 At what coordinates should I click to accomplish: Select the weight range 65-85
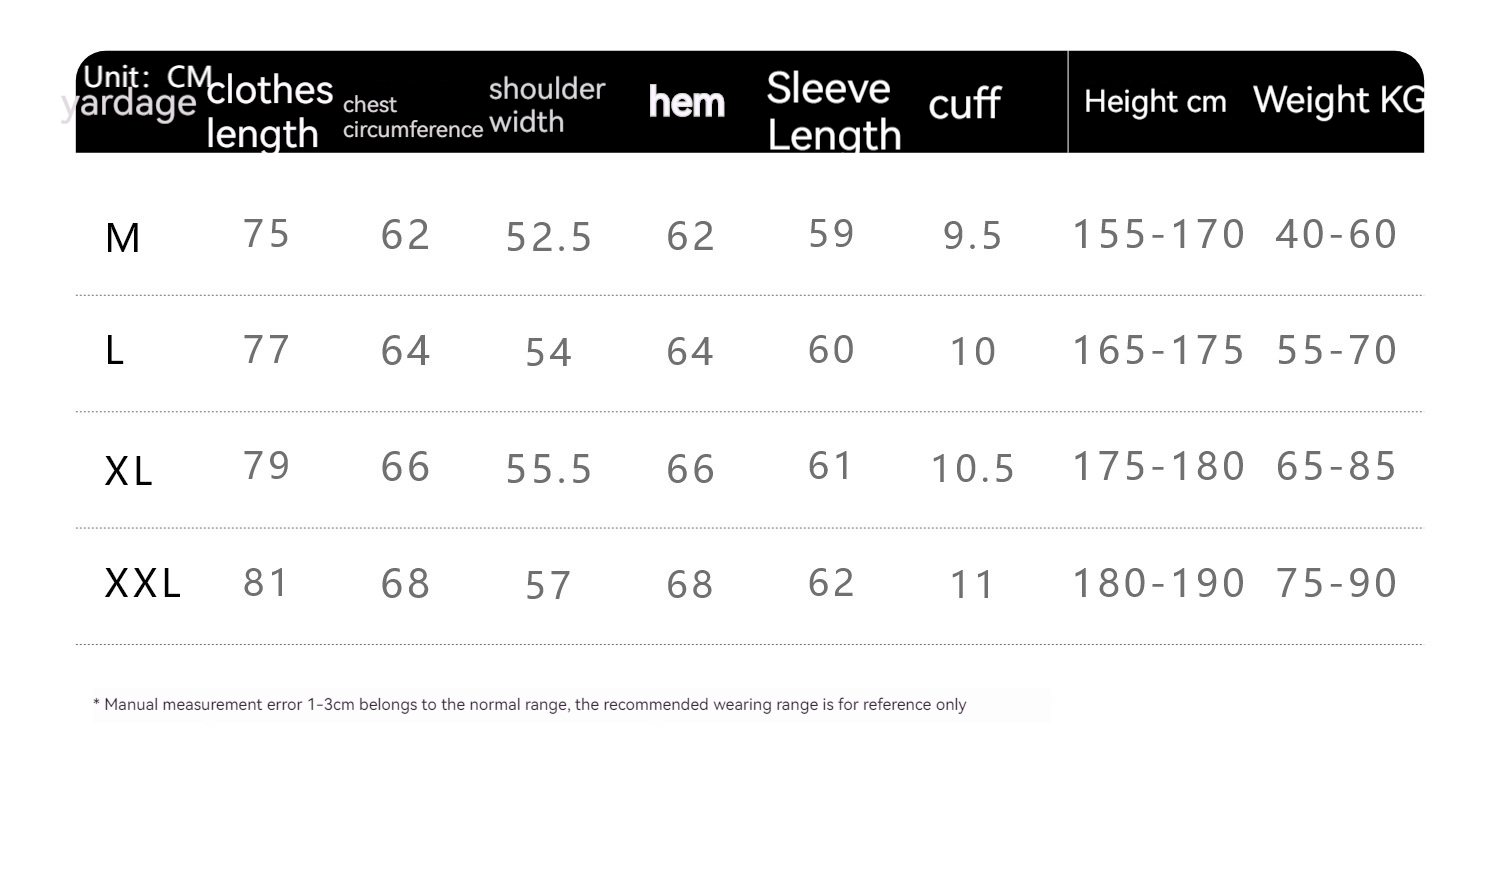tap(1336, 467)
